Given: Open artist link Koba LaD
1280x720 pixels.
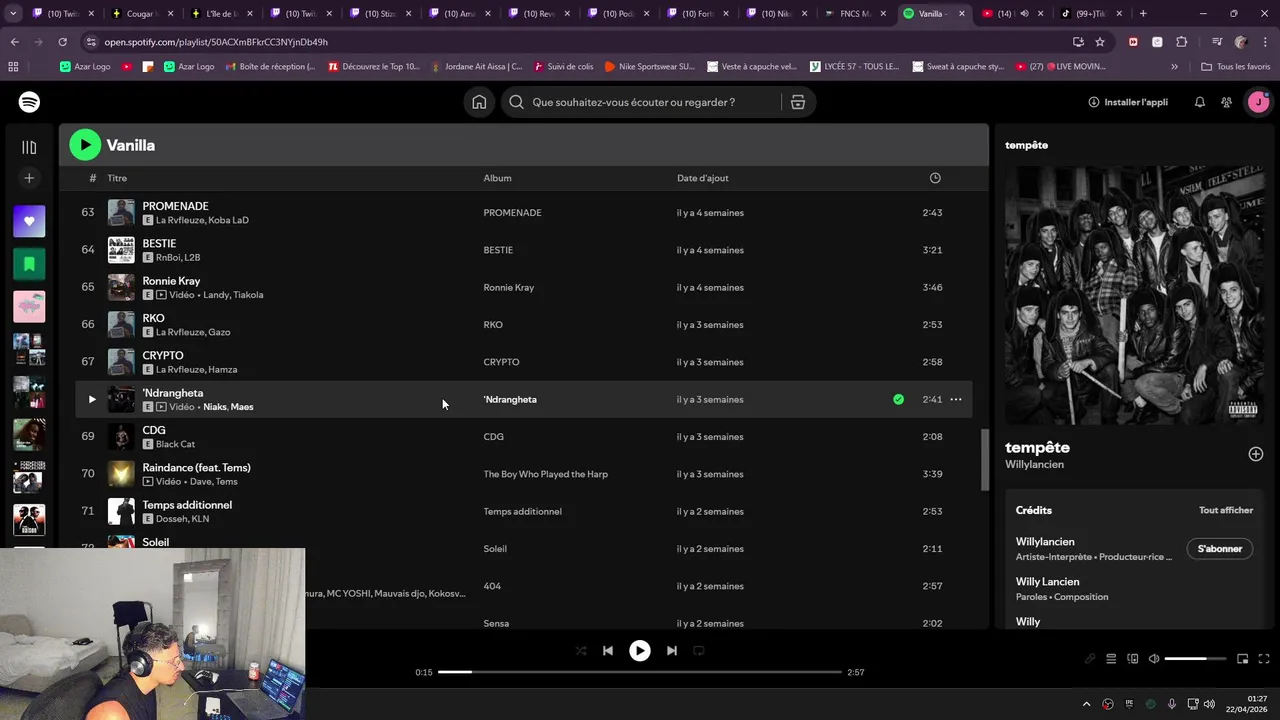Looking at the screenshot, I should pos(228,220).
